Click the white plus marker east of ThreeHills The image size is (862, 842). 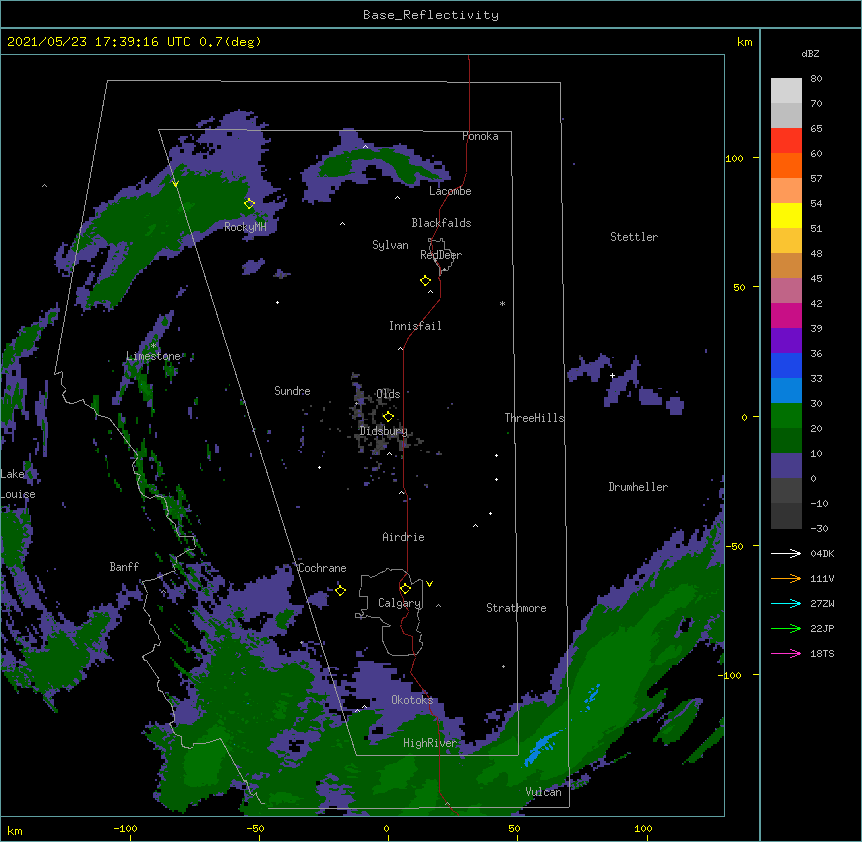click(612, 375)
